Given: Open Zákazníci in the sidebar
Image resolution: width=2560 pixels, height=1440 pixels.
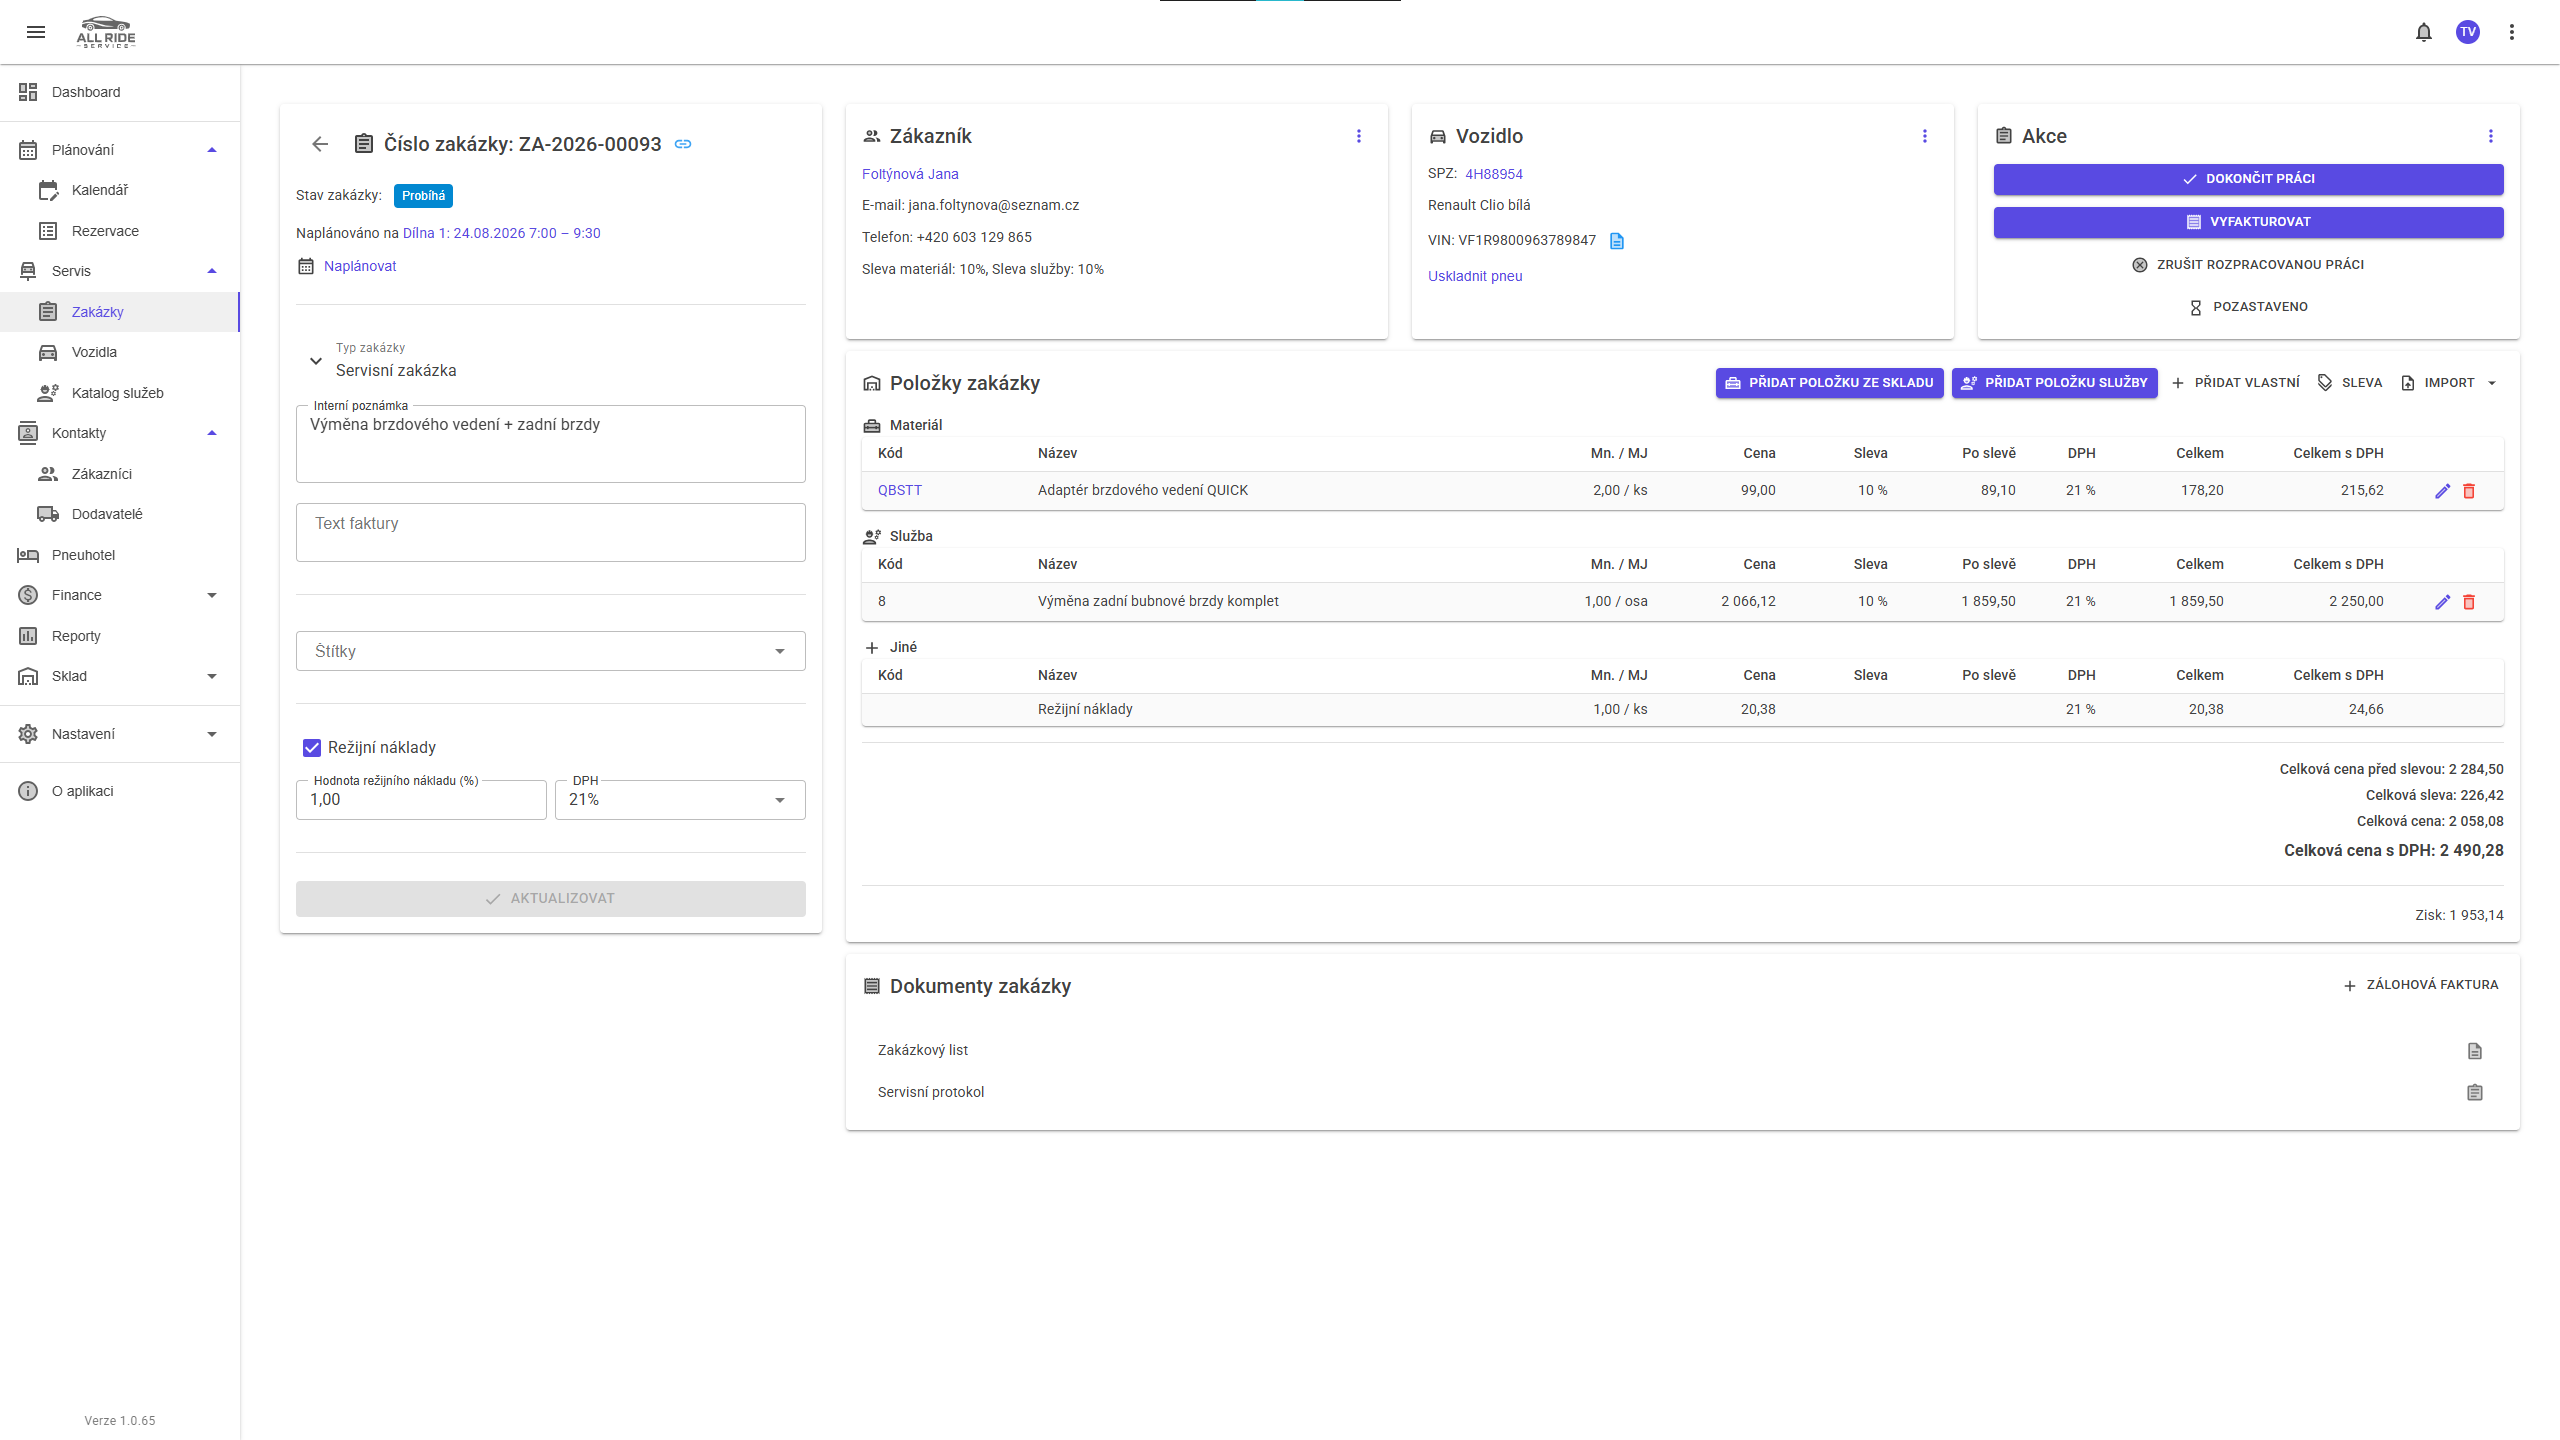Looking at the screenshot, I should pyautogui.click(x=120, y=474).
